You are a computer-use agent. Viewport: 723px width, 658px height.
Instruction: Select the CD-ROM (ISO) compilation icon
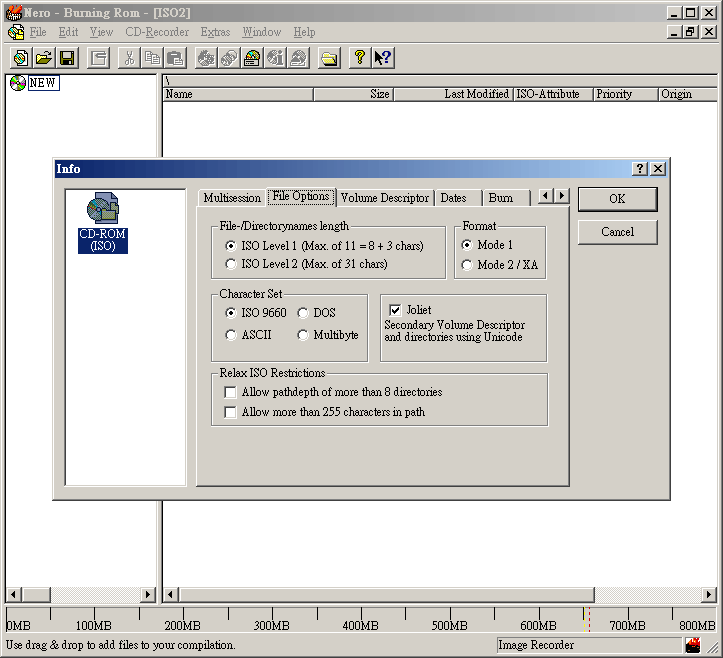coord(103,222)
